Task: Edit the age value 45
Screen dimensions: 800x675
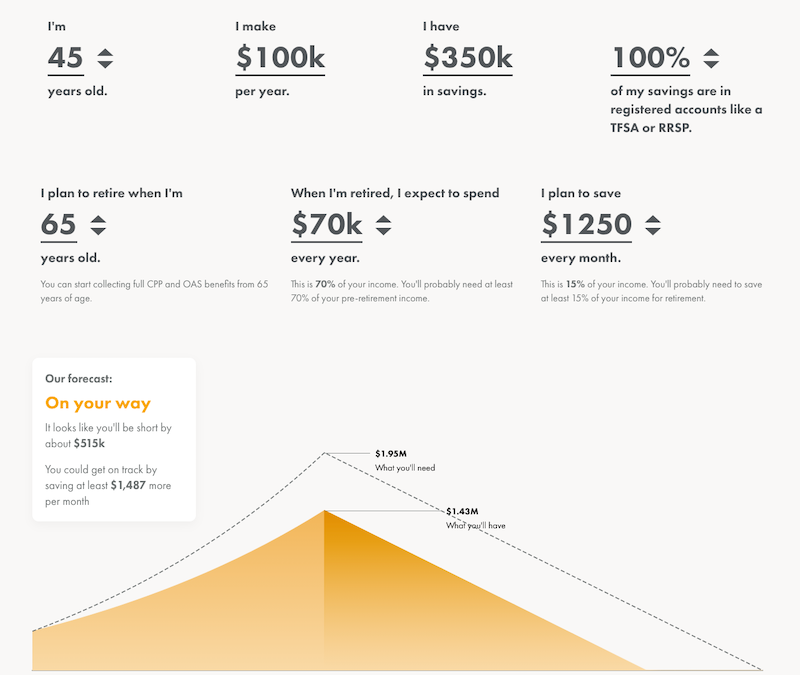Action: 66,58
